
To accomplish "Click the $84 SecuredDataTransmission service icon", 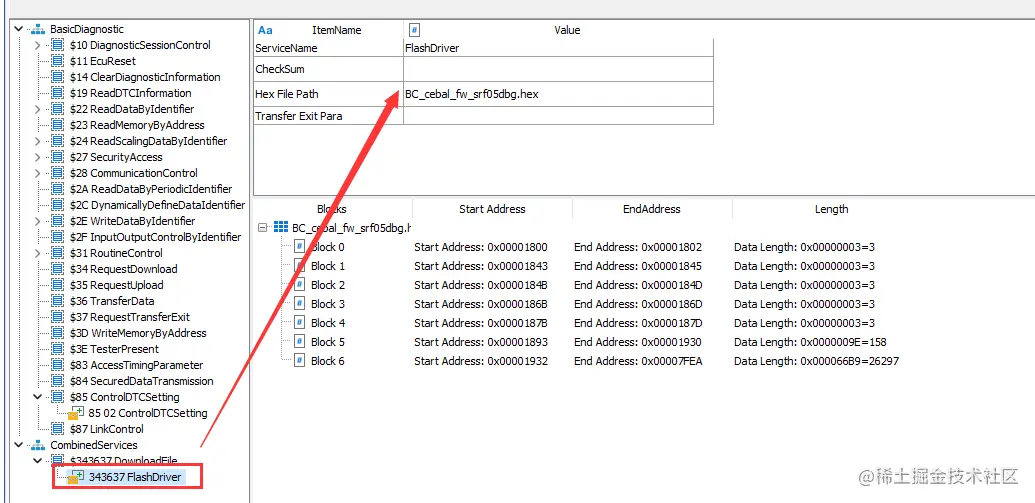I will point(58,381).
